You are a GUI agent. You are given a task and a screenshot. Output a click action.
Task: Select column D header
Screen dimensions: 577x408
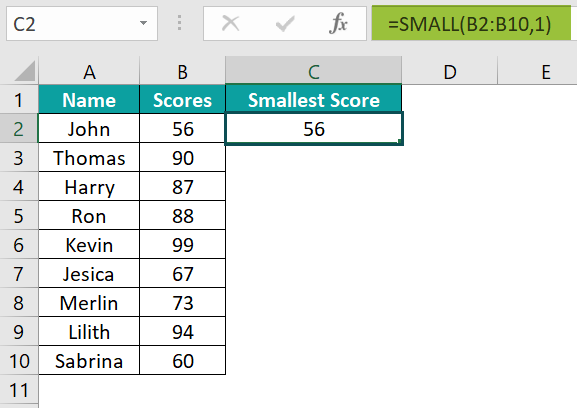coord(450,71)
